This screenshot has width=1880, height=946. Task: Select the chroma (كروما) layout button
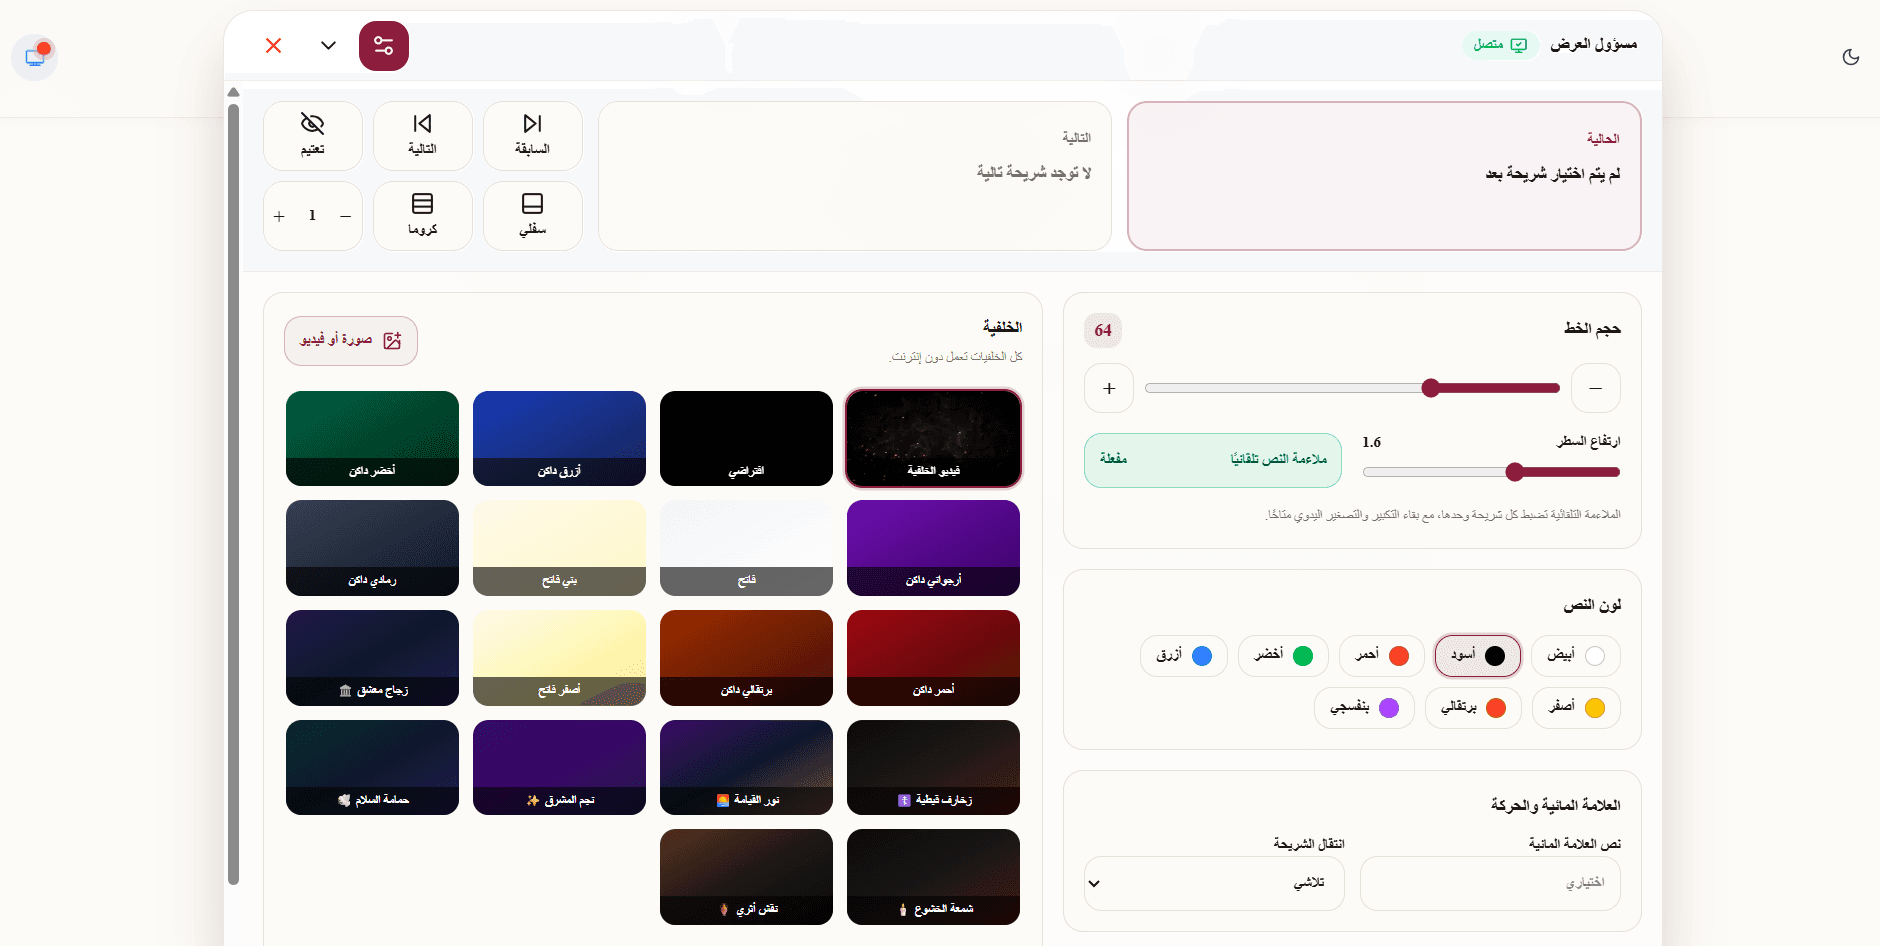click(423, 216)
